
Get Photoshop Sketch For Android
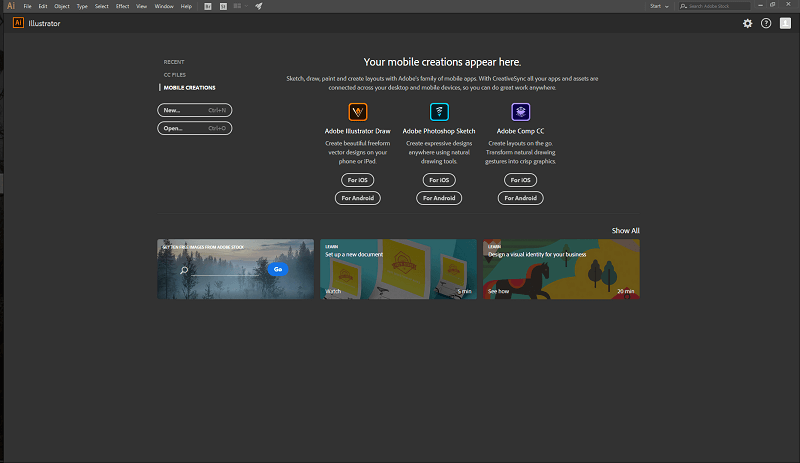439,198
